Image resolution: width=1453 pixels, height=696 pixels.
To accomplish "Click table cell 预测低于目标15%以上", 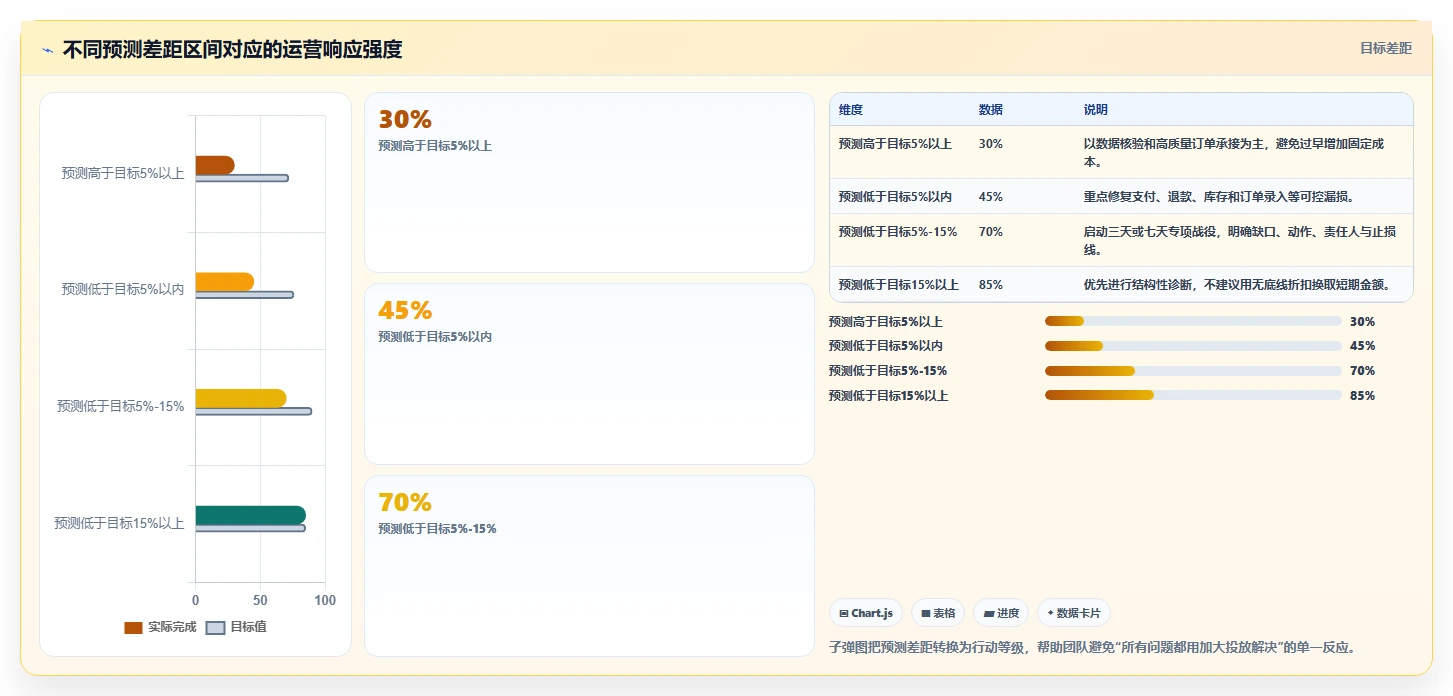I will coord(899,285).
